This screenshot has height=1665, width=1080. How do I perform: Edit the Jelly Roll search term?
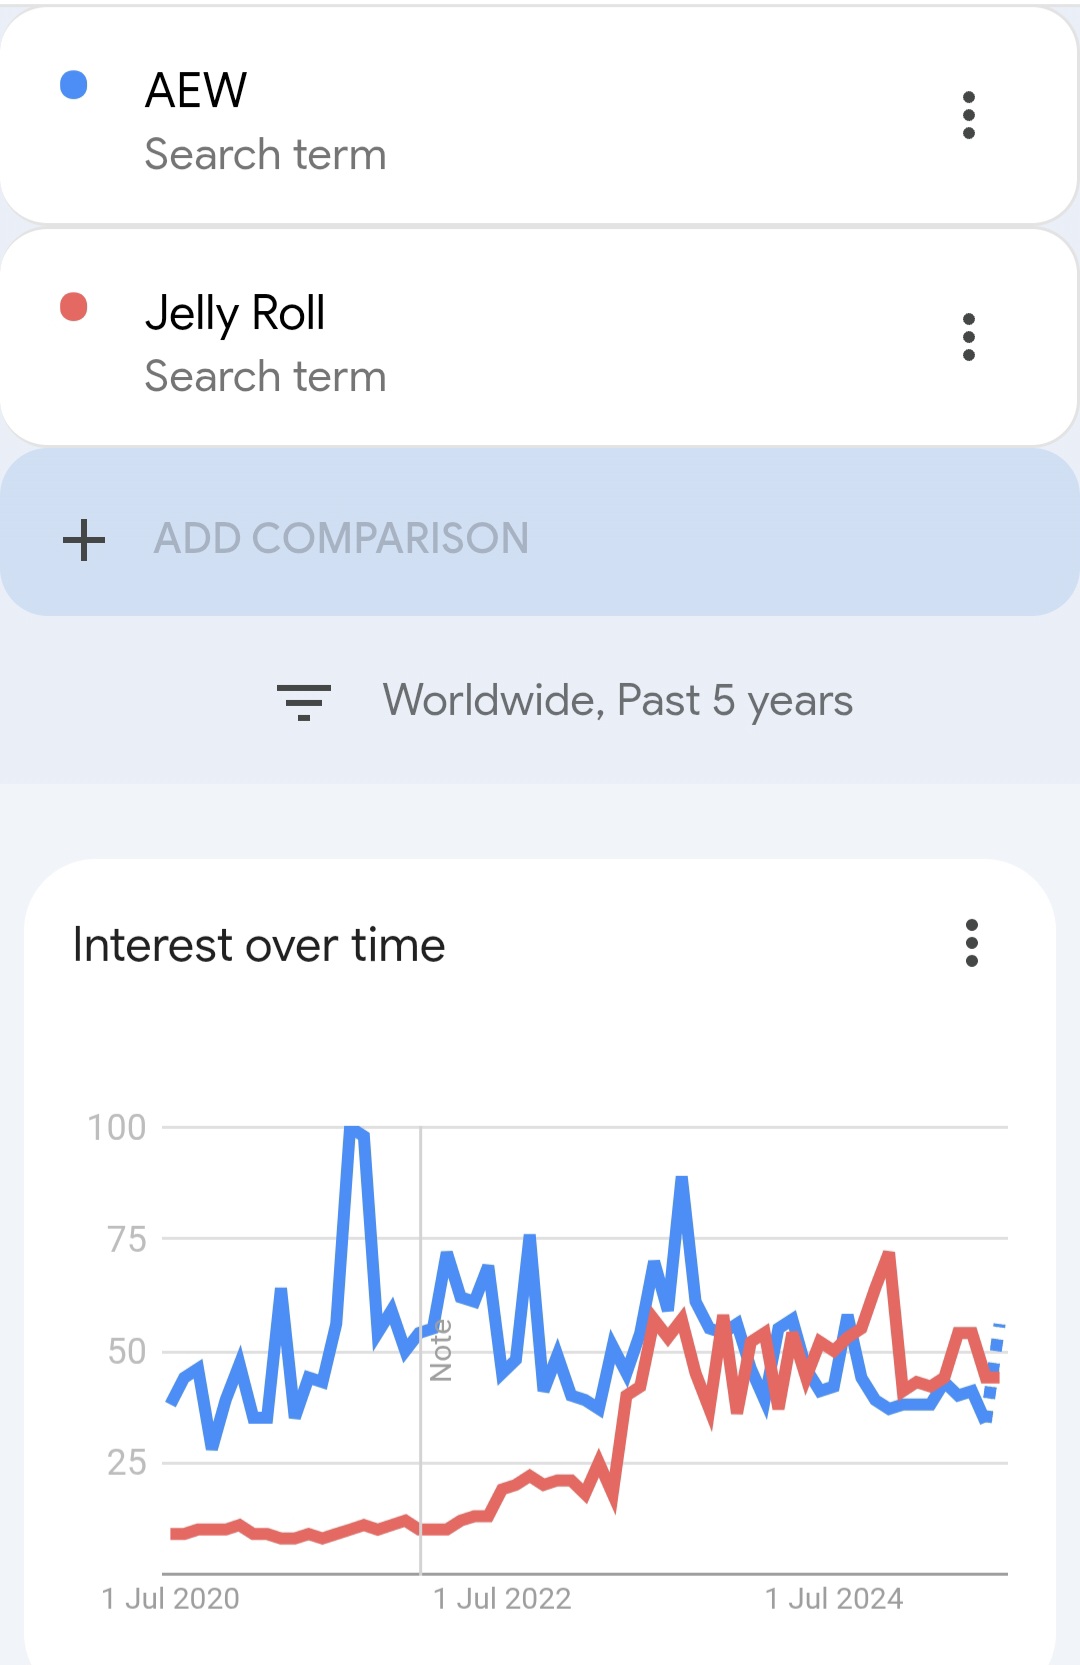pyautogui.click(x=235, y=313)
